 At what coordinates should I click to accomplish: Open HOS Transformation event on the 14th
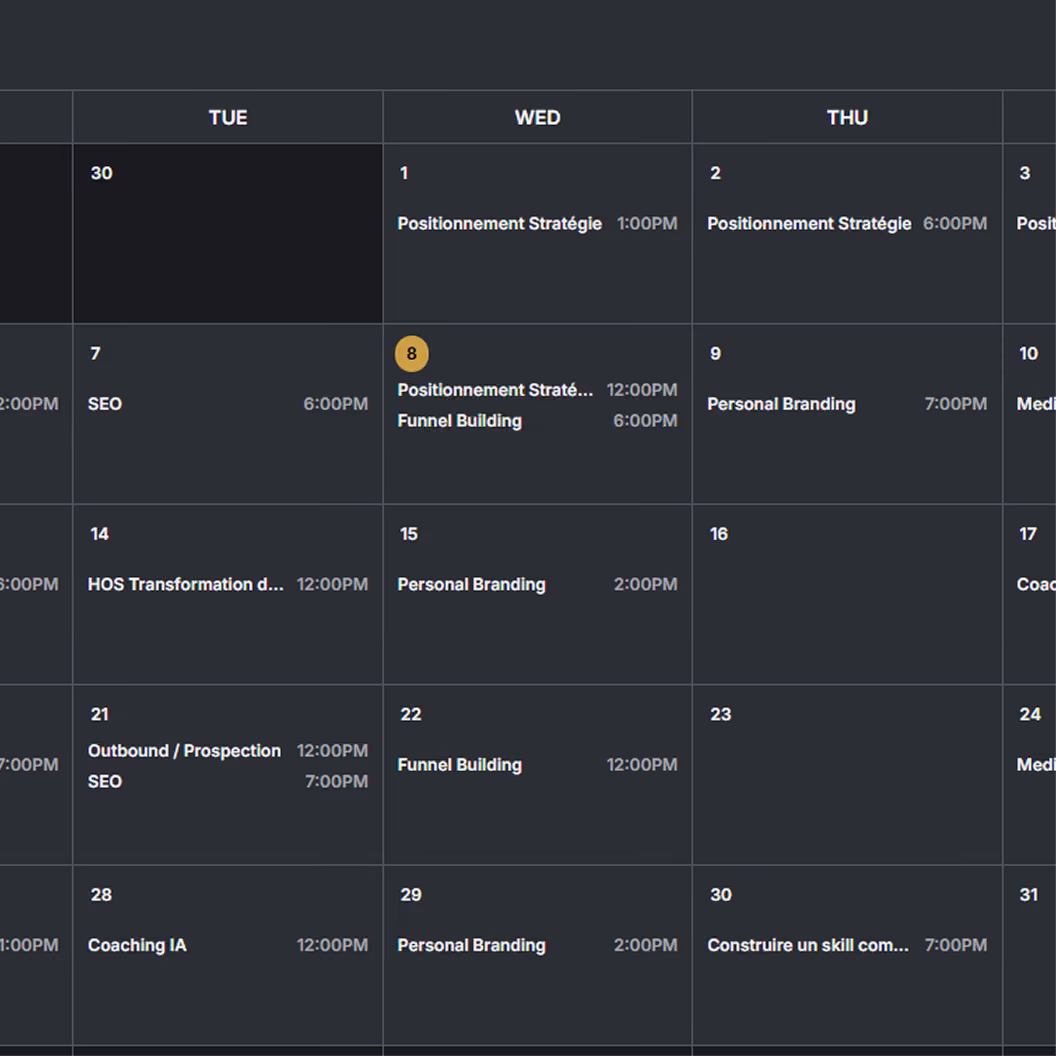click(x=228, y=585)
